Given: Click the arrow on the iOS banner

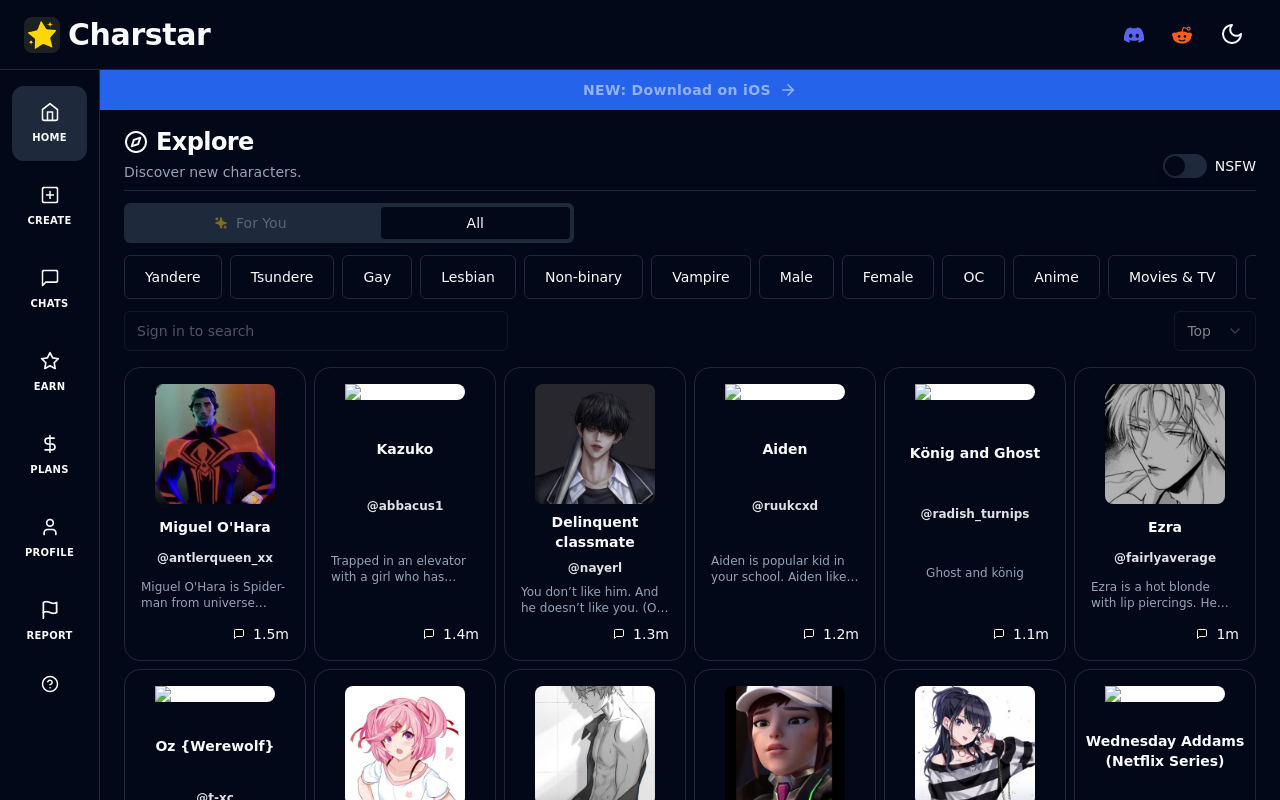Looking at the screenshot, I should pos(788,90).
